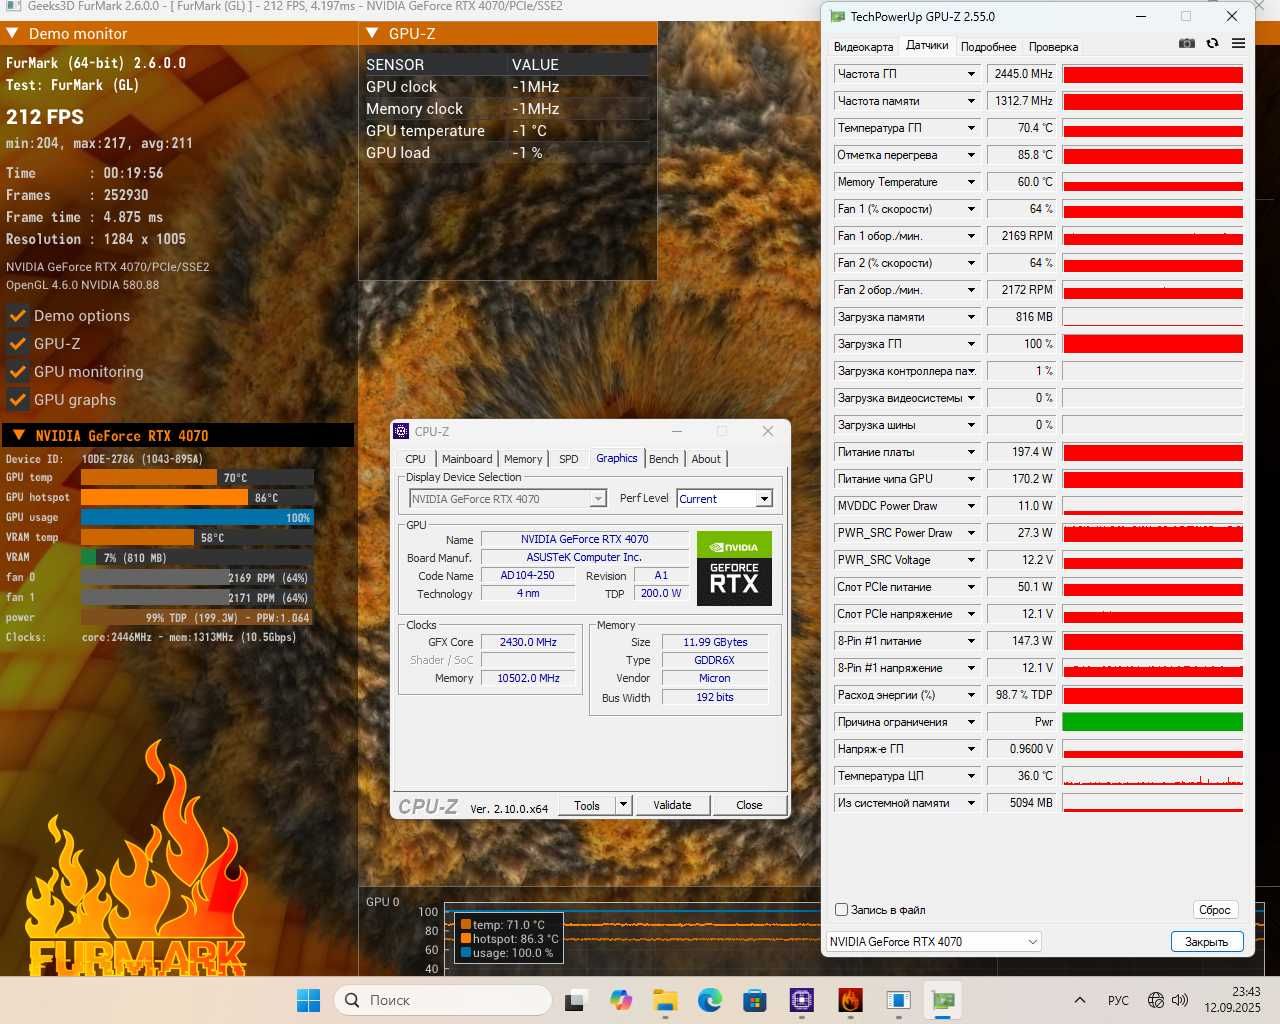Image resolution: width=1280 pixels, height=1024 pixels.
Task: Switch to the Mainboard tab in CPU-Z
Action: point(467,459)
